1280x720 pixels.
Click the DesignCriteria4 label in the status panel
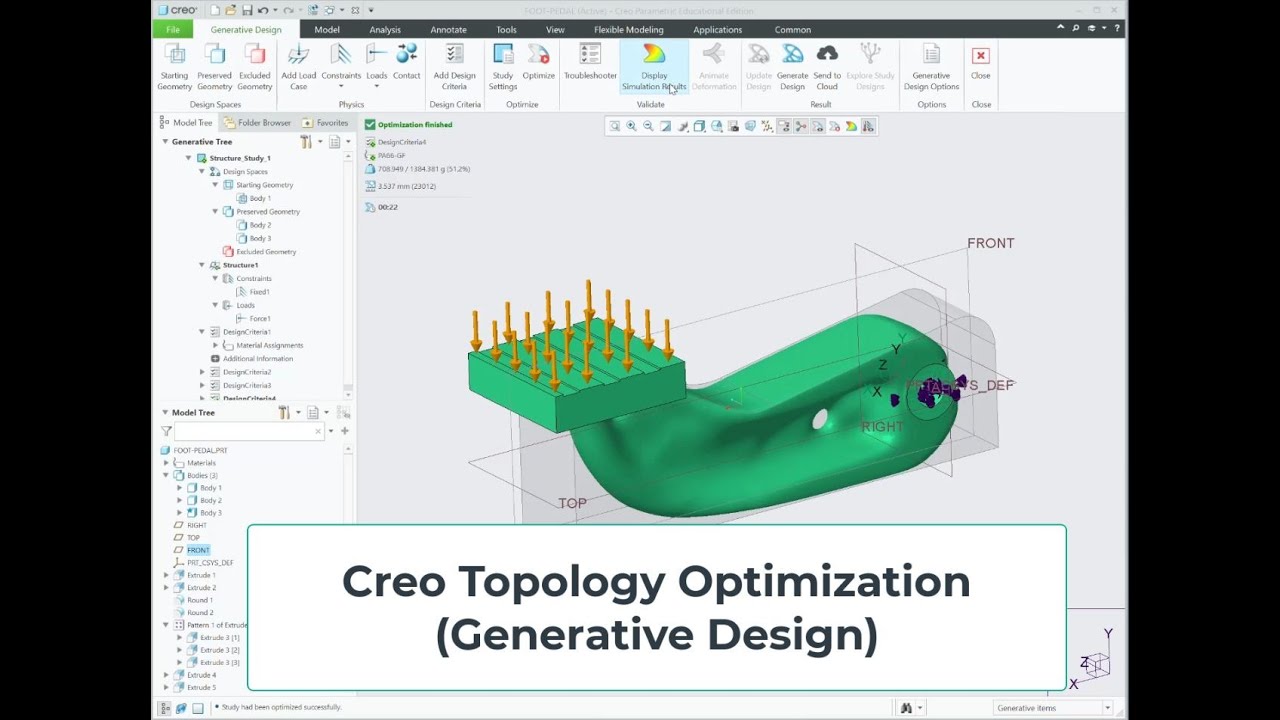point(402,142)
